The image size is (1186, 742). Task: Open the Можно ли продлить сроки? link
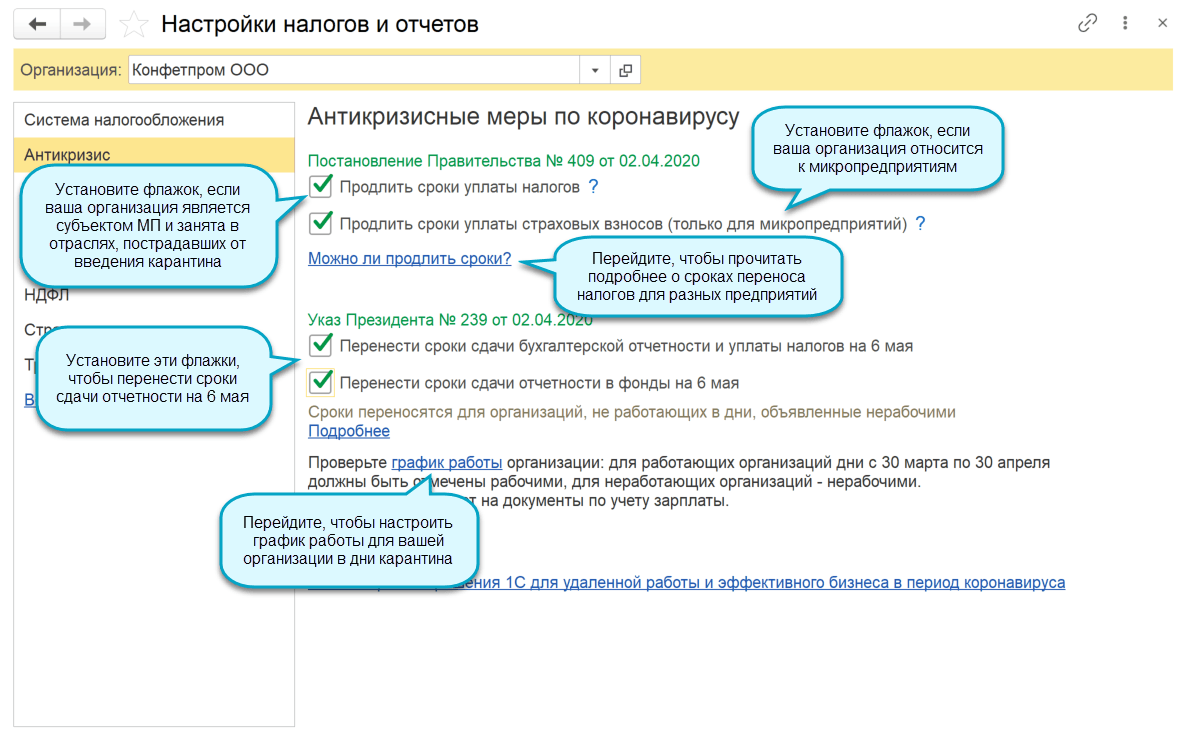pyautogui.click(x=409, y=259)
